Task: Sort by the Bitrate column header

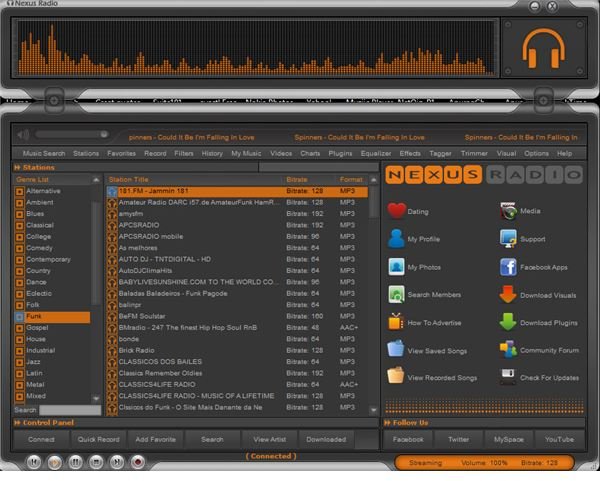Action: [x=297, y=179]
